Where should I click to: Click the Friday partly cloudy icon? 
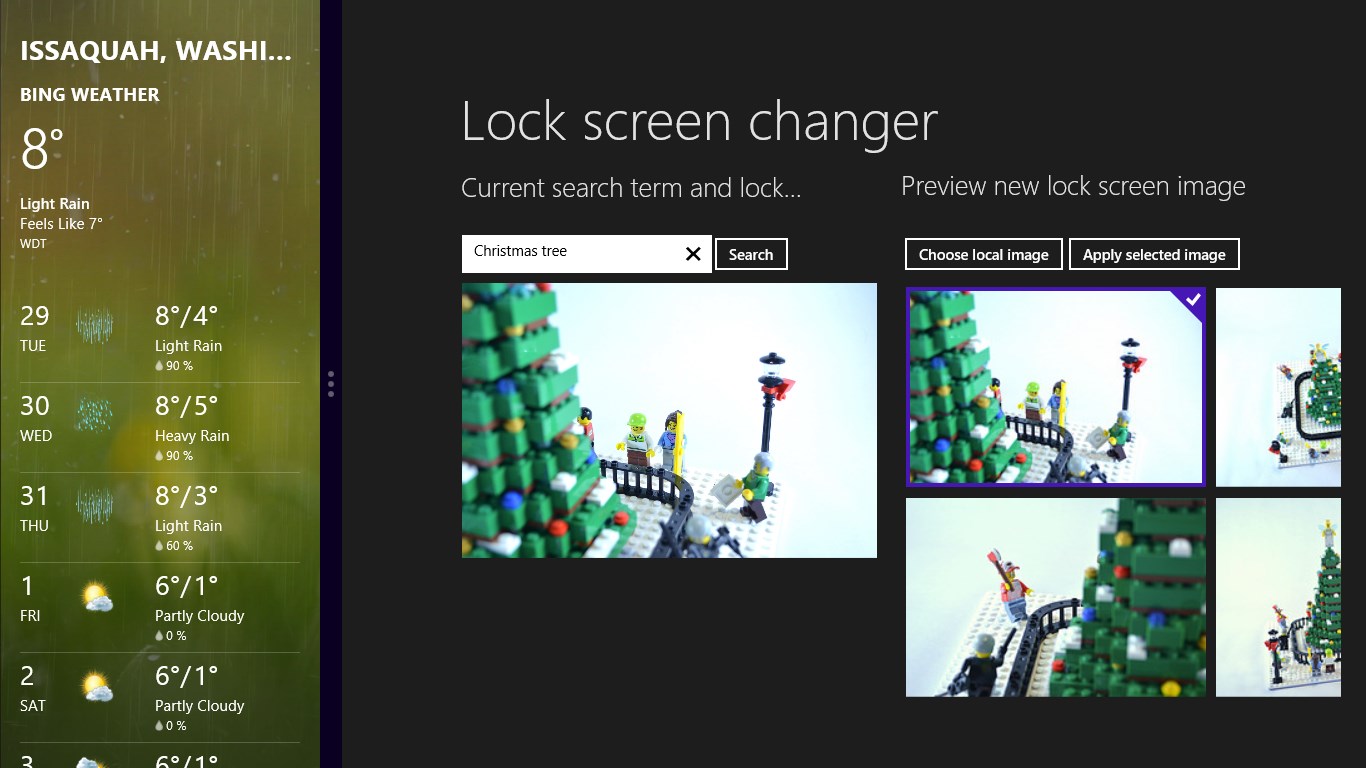click(x=96, y=598)
